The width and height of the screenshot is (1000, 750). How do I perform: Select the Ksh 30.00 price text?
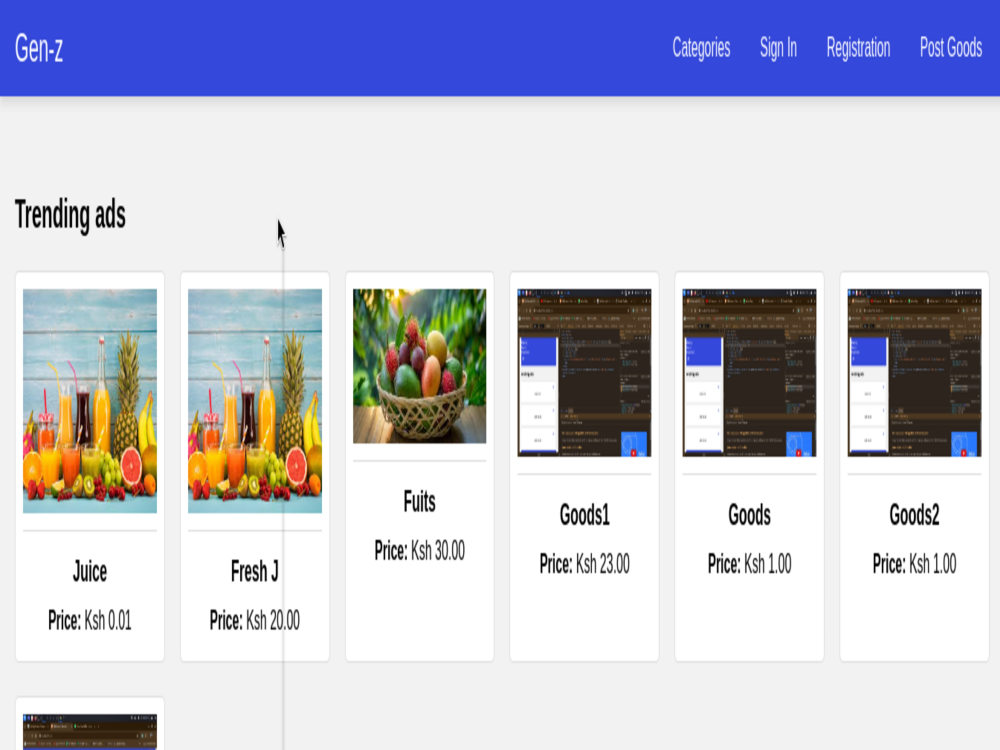click(438, 550)
